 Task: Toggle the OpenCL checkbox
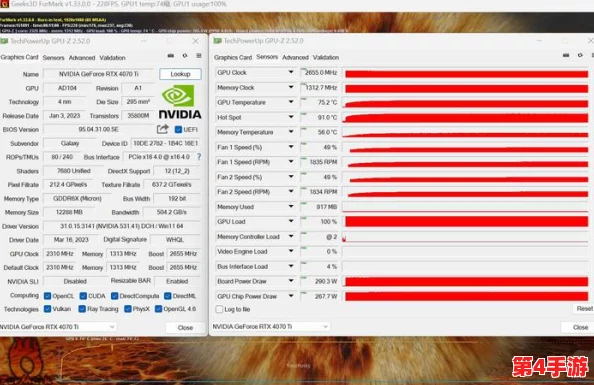(x=47, y=296)
